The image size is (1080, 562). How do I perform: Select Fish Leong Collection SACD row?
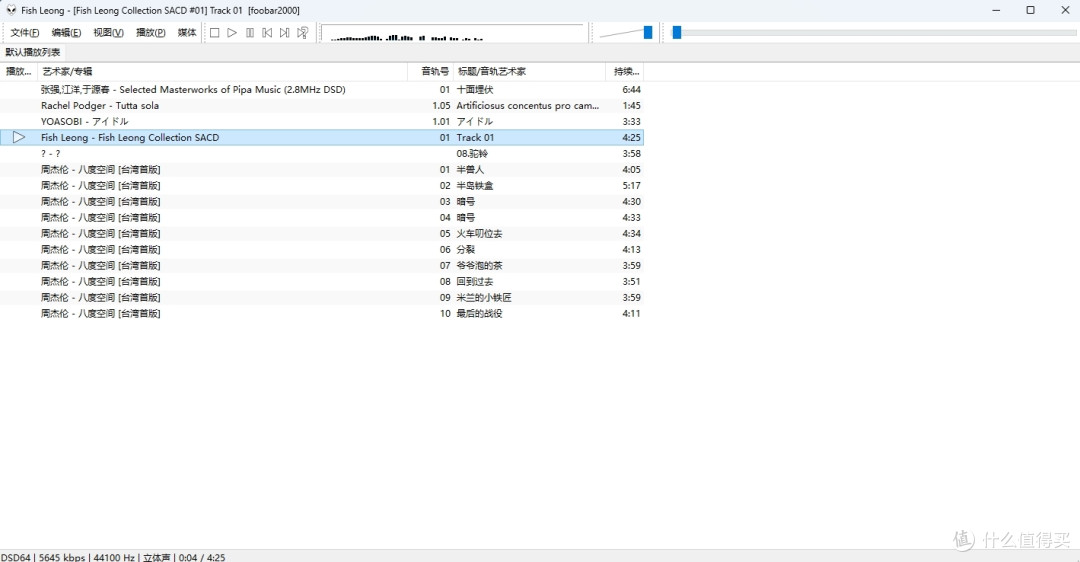click(x=322, y=138)
